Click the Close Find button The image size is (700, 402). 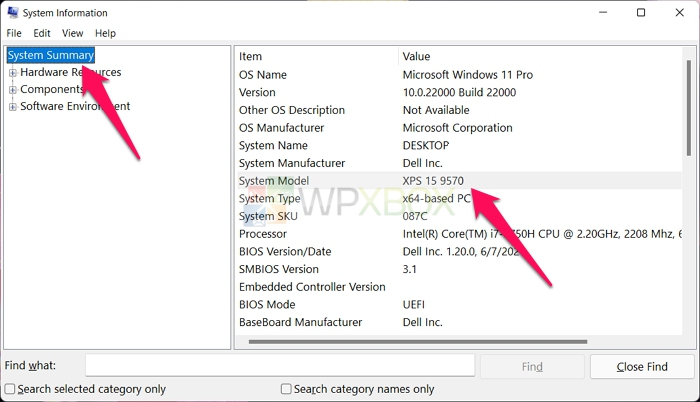[642, 366]
